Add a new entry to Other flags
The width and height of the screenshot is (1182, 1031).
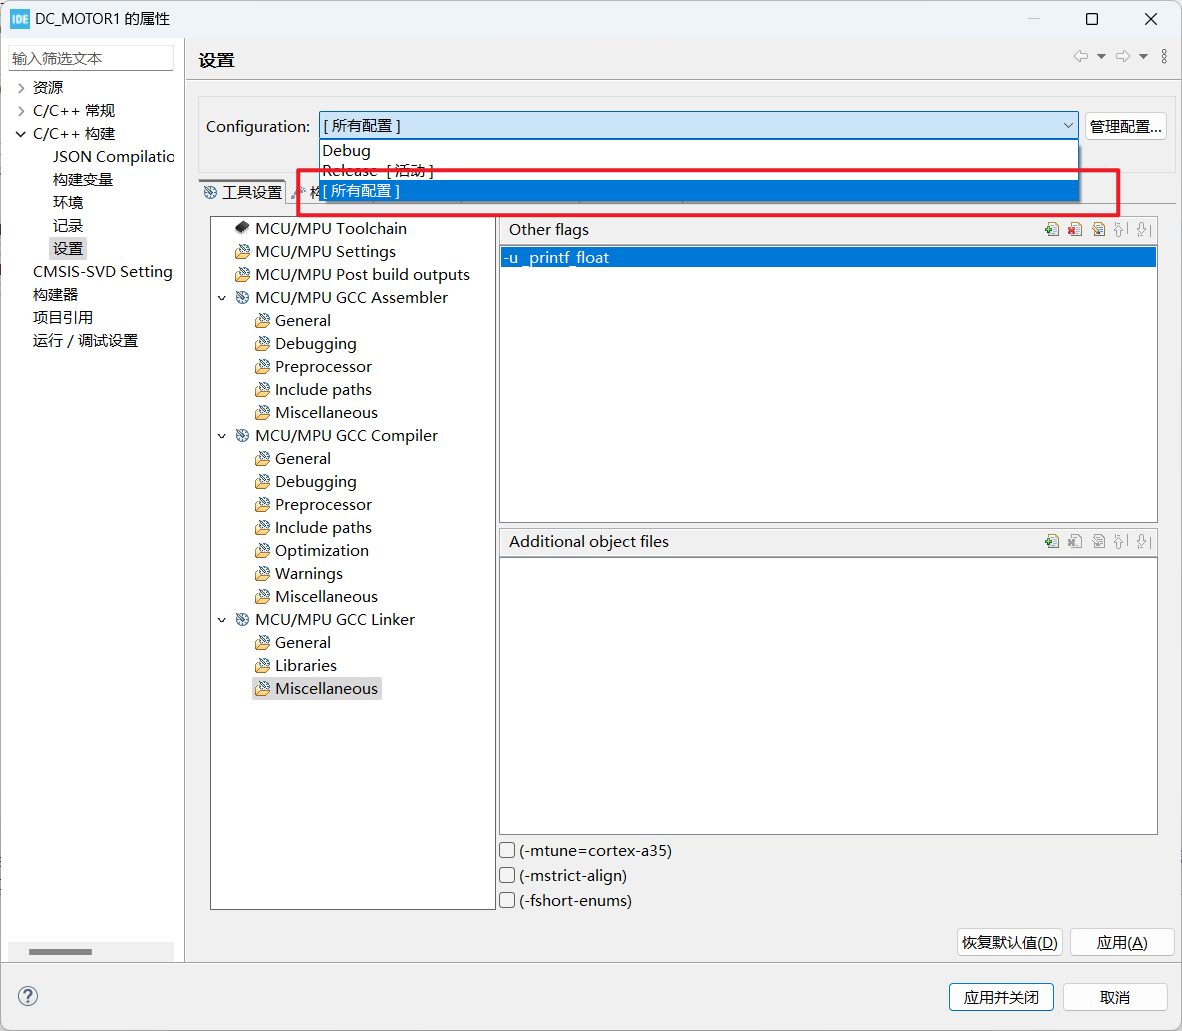coord(1051,229)
